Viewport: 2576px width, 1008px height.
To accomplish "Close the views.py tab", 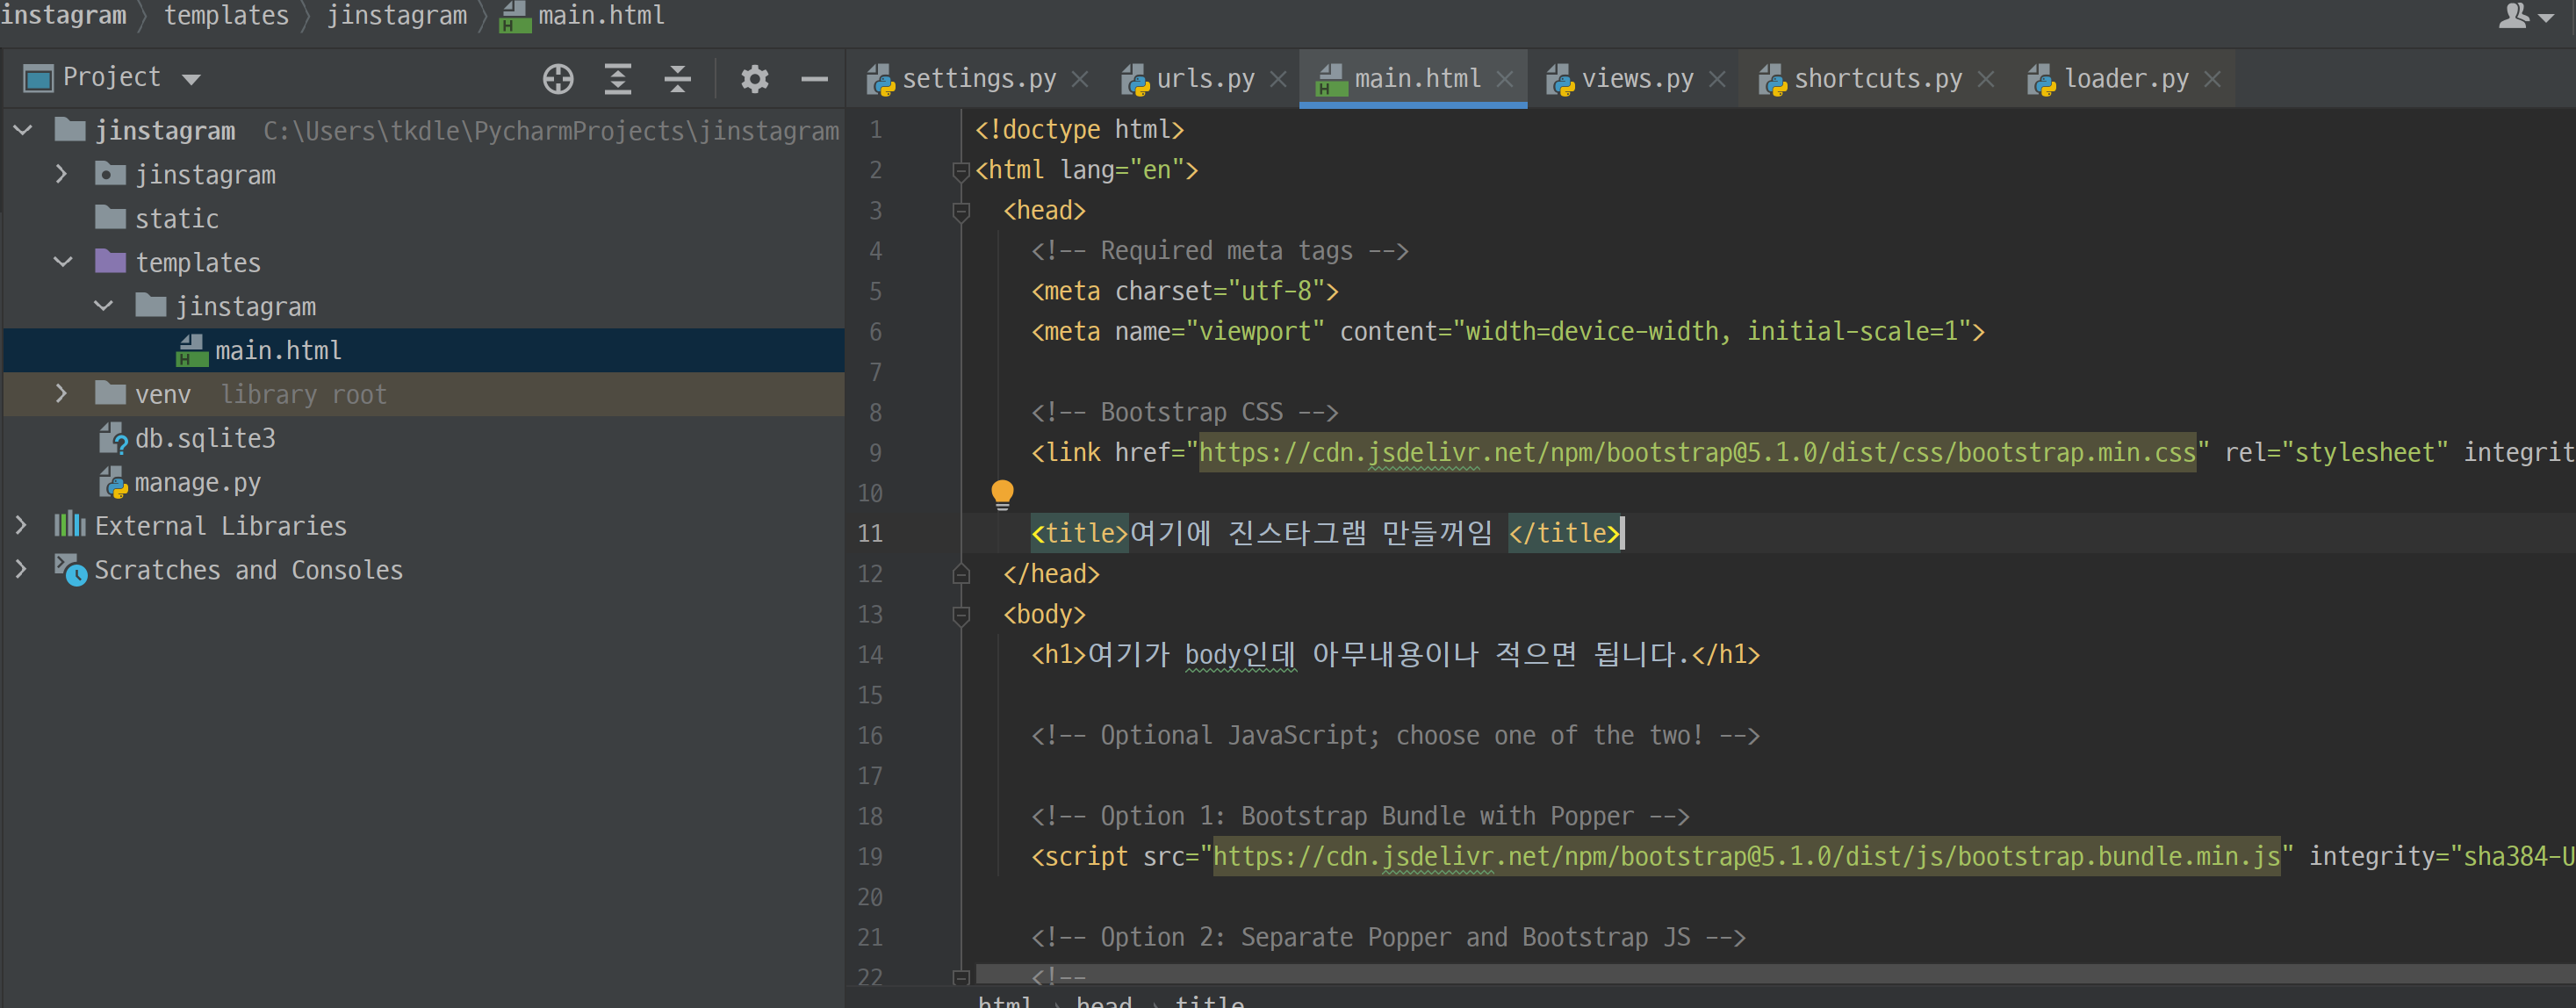I will (x=1717, y=79).
